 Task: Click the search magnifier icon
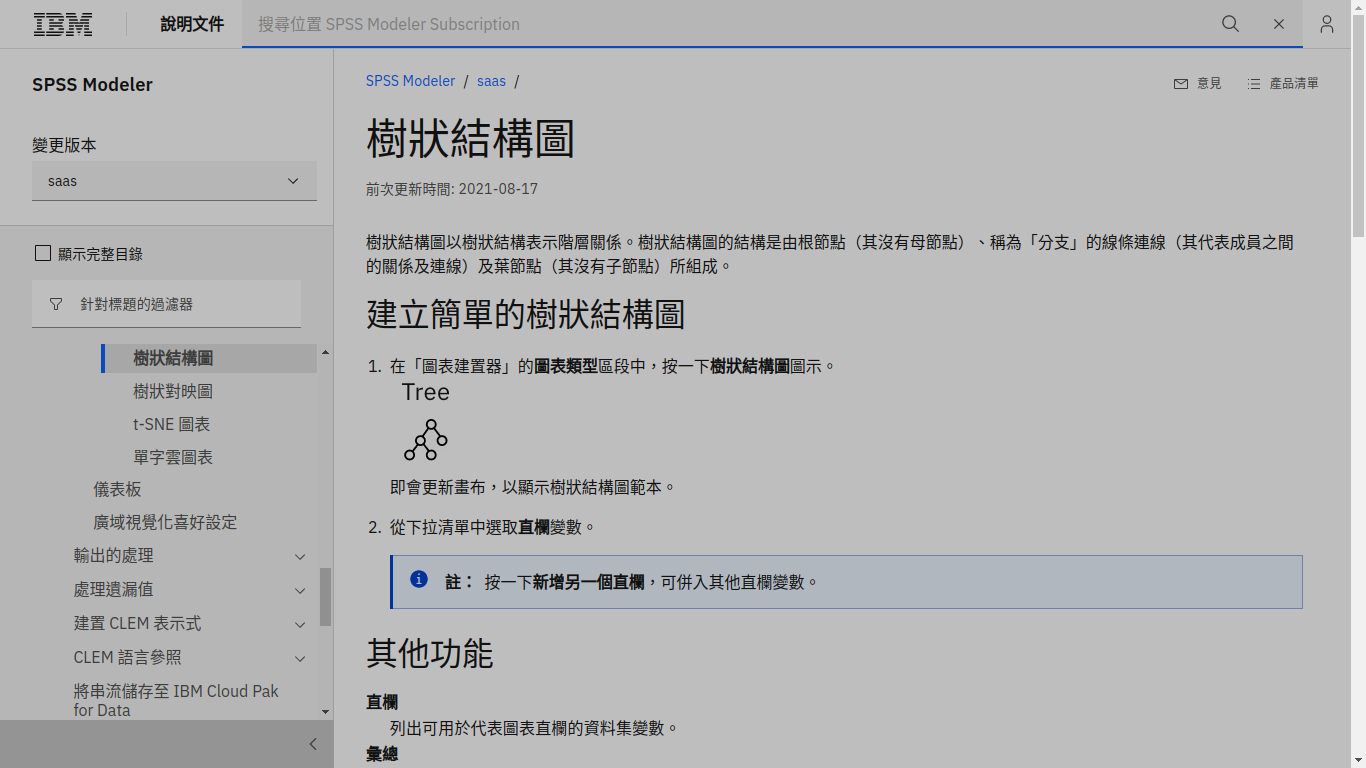[x=1230, y=24]
